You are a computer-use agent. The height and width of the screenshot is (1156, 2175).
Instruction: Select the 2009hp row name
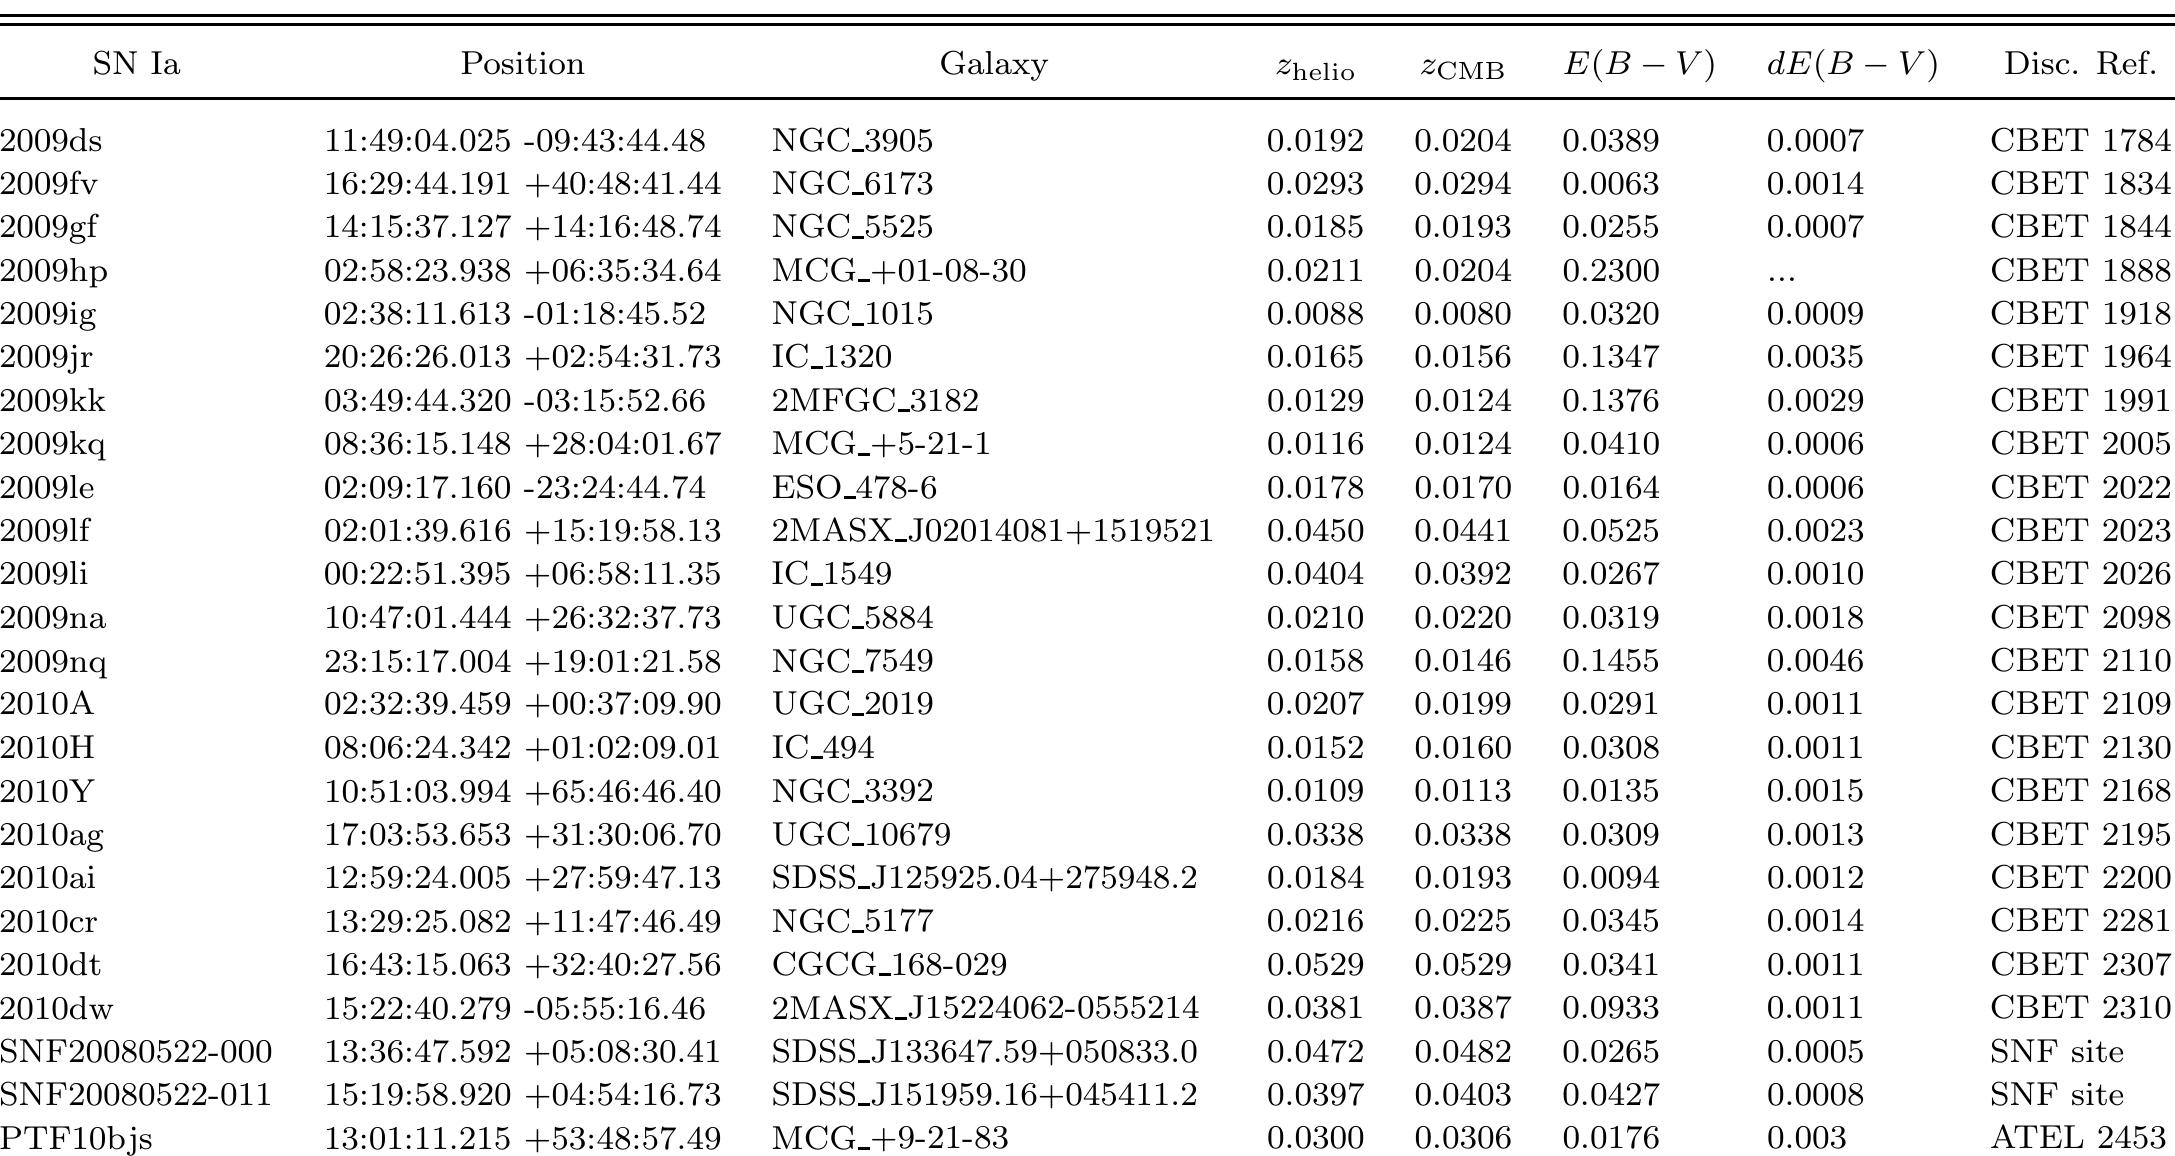[54, 271]
